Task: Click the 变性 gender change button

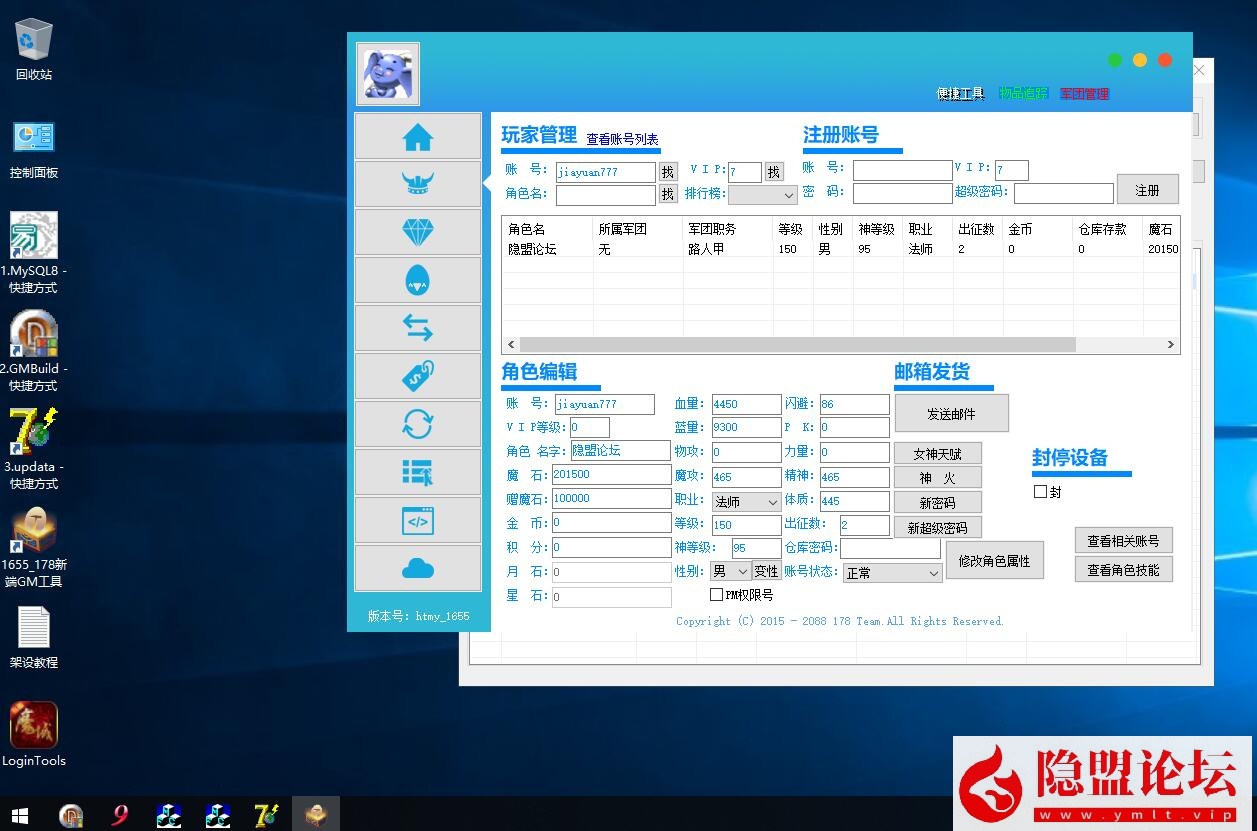Action: click(767, 571)
